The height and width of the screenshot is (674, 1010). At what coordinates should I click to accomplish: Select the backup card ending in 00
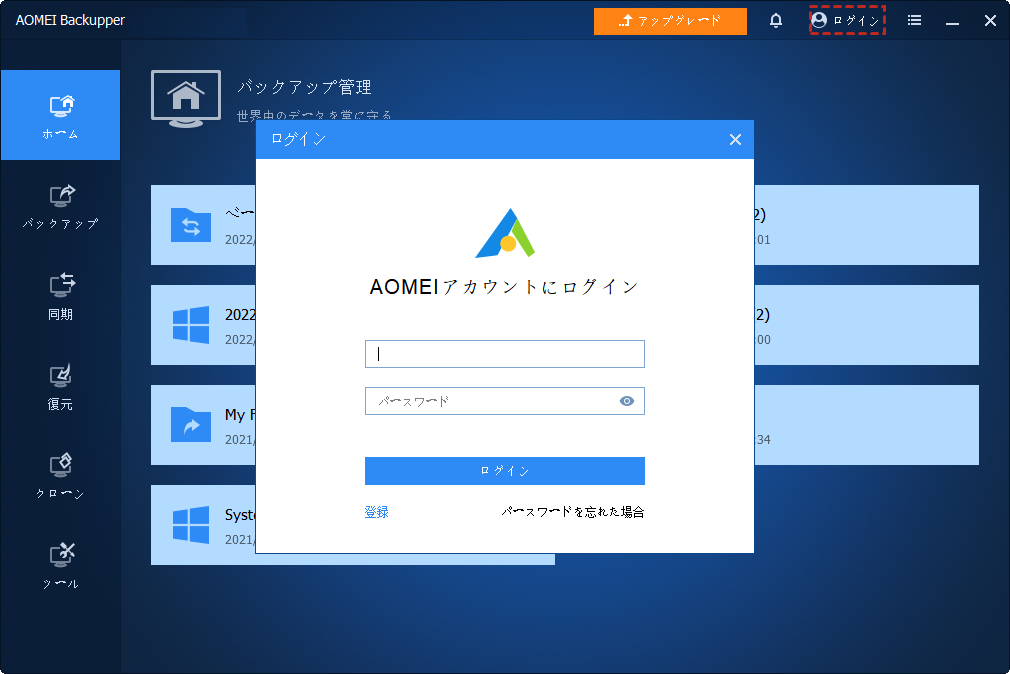866,325
